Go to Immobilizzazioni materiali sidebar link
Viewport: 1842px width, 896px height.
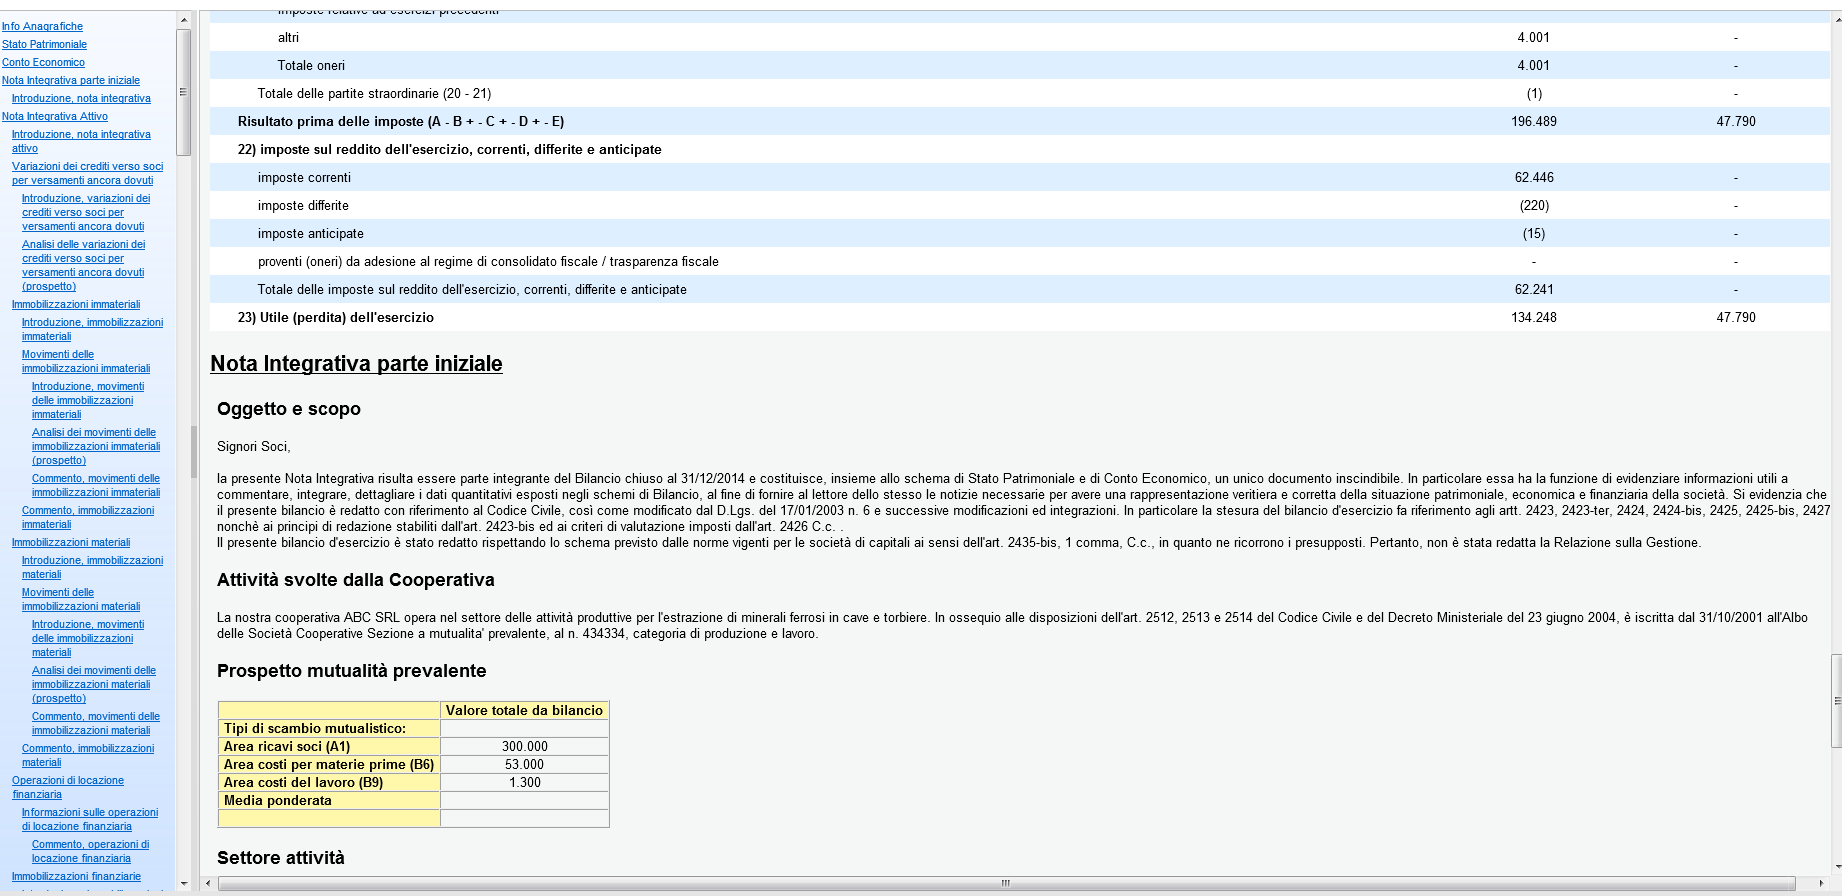71,542
